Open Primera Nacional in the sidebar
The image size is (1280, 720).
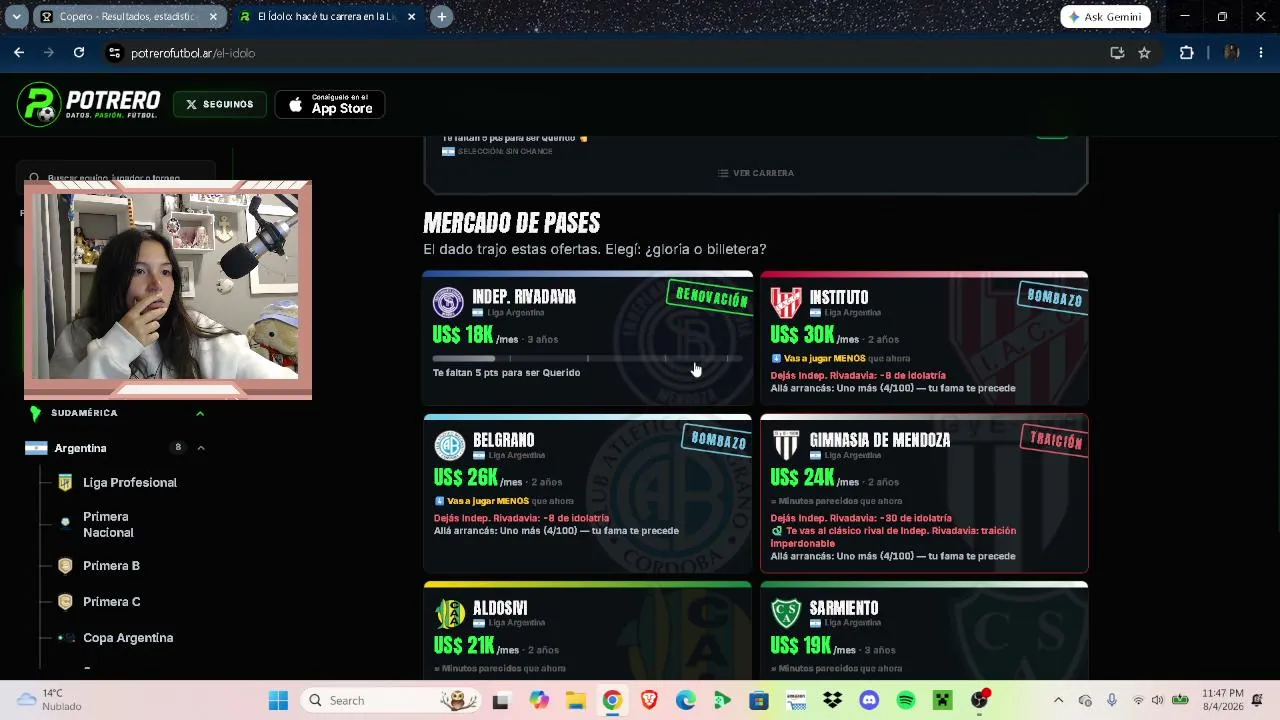click(108, 524)
